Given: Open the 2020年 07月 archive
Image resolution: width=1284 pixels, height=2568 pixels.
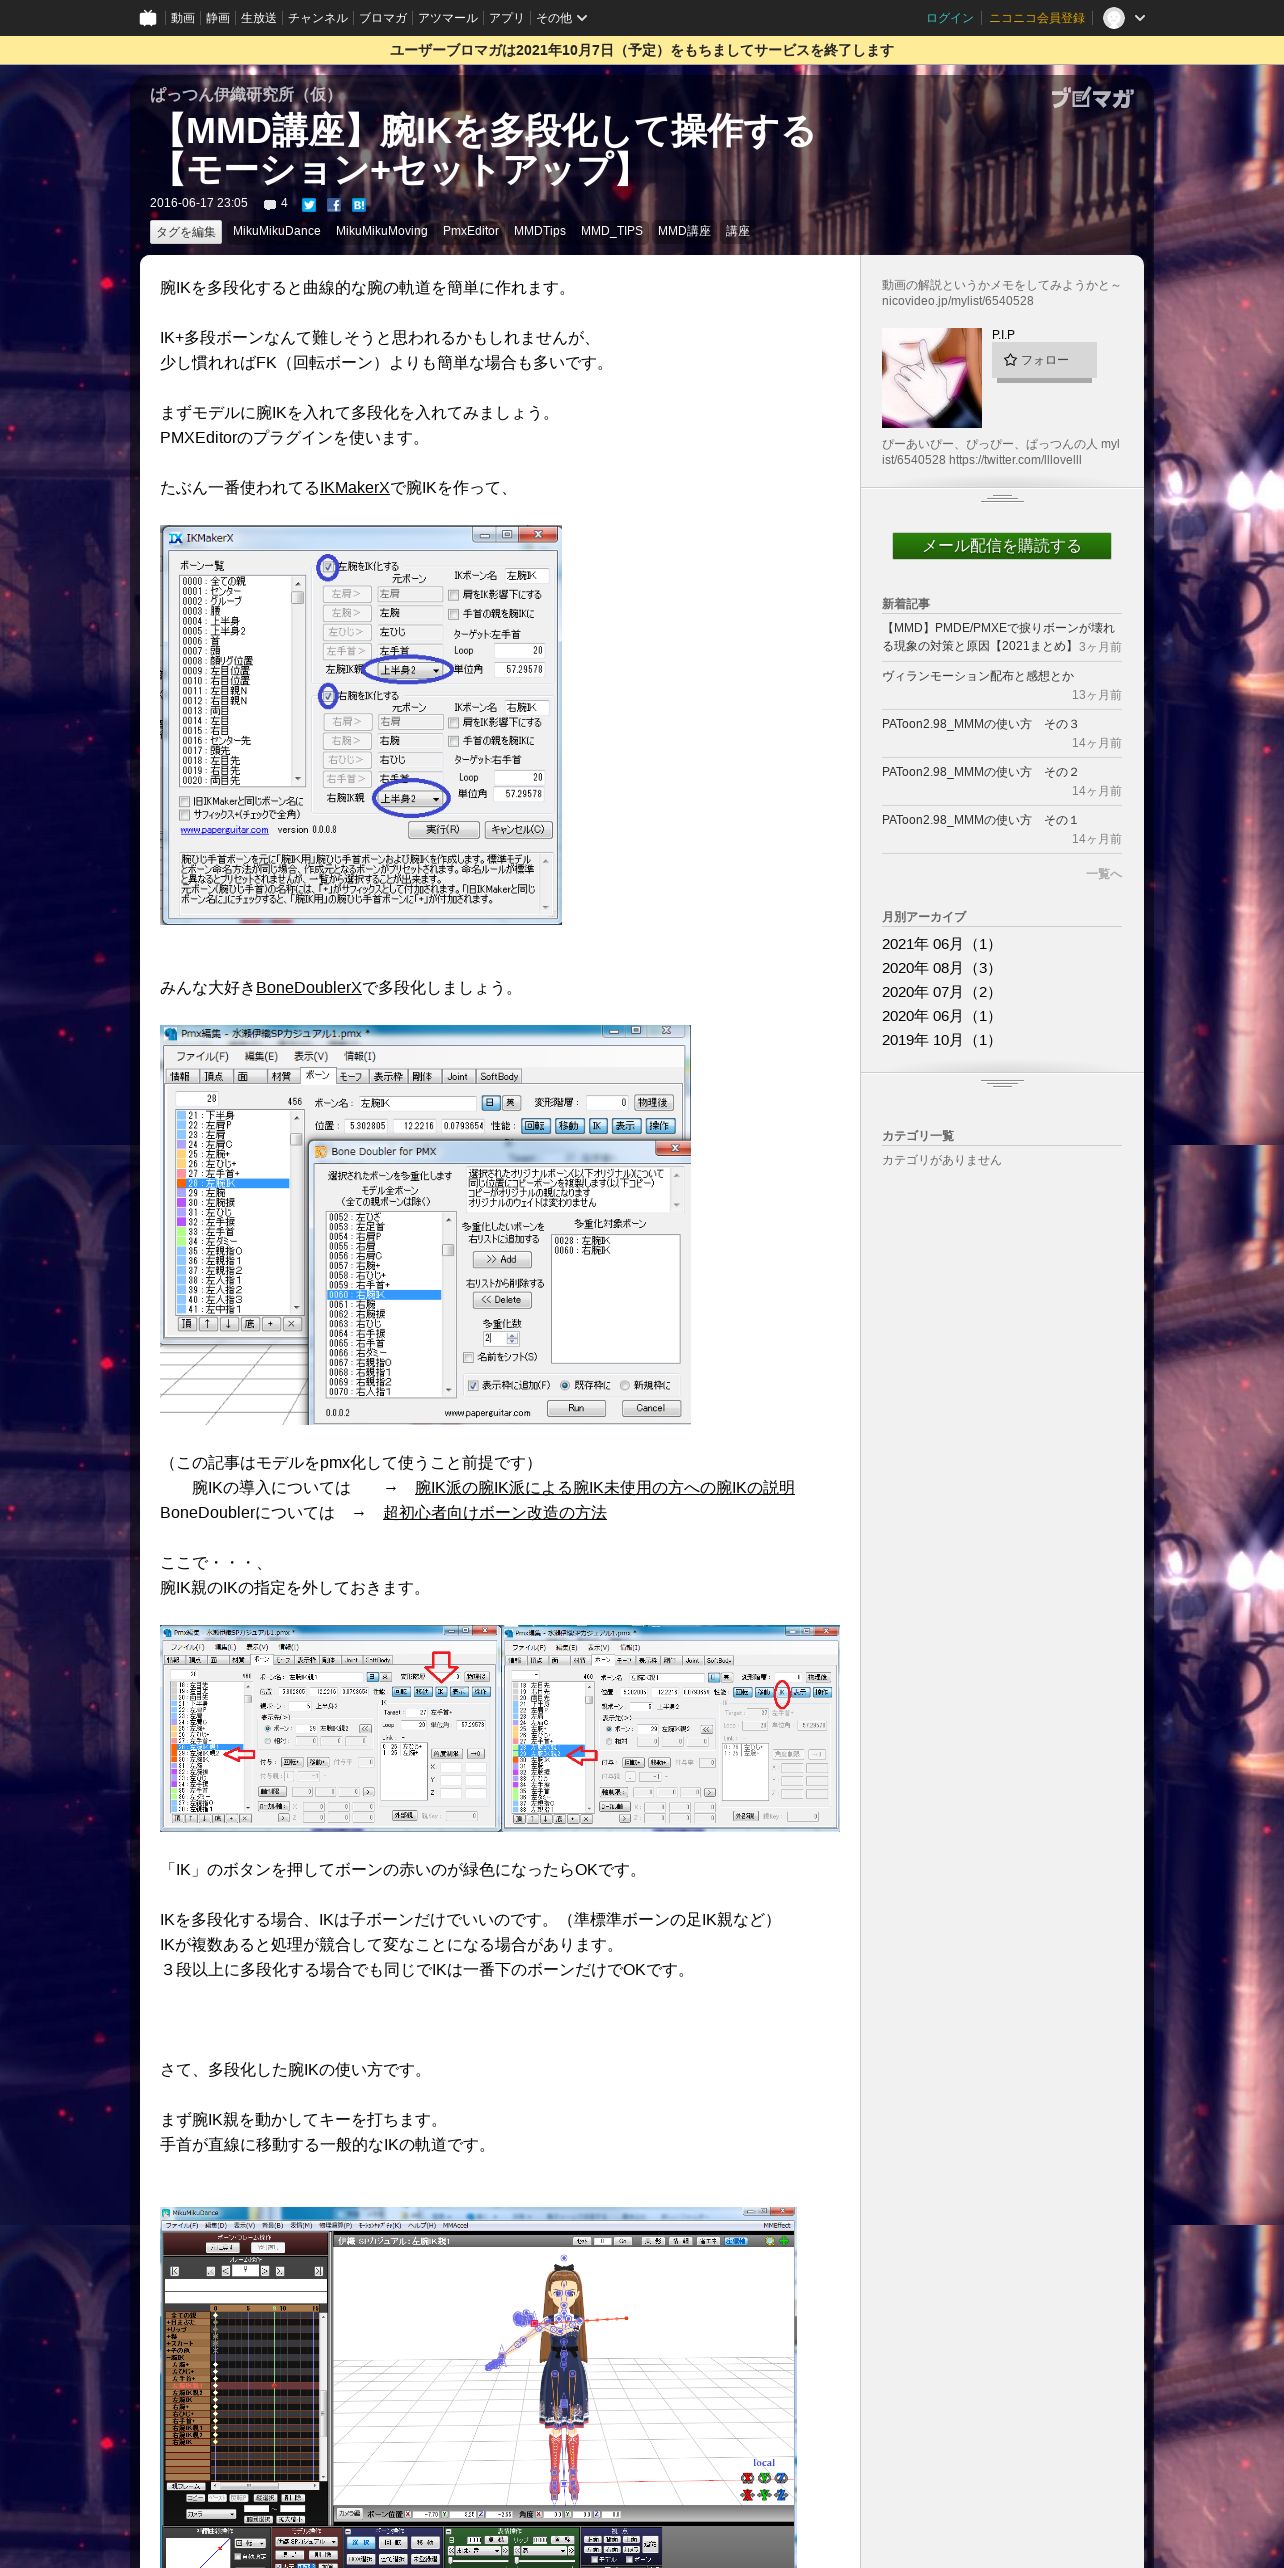Looking at the screenshot, I should click(x=938, y=992).
